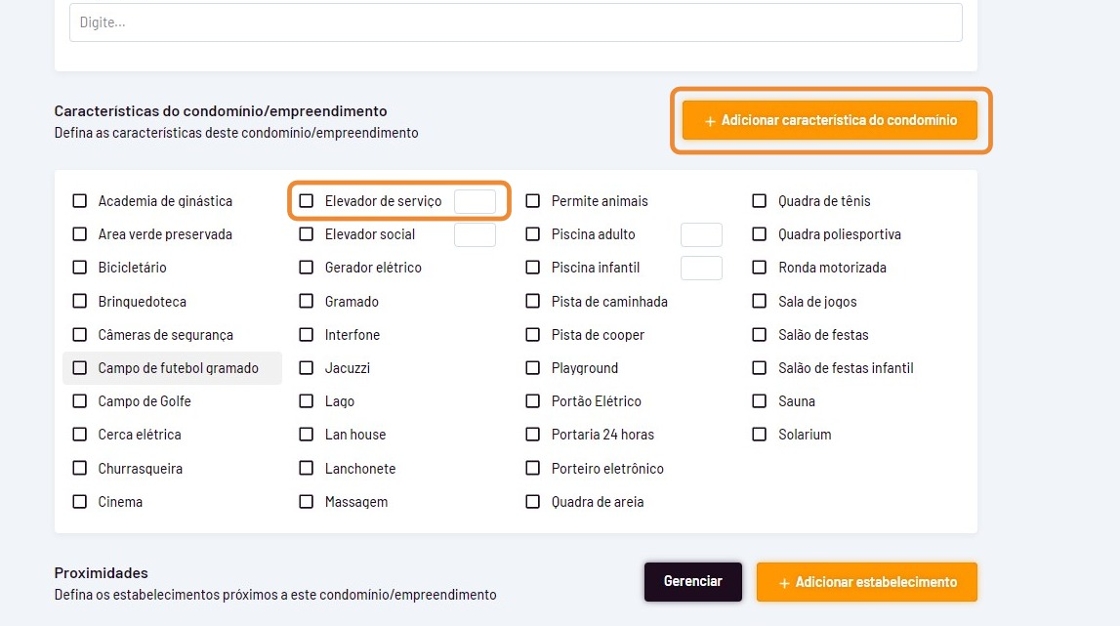Check the Portaria 24 horas checkbox
Screen dimensions: 1120x626
[533, 435]
